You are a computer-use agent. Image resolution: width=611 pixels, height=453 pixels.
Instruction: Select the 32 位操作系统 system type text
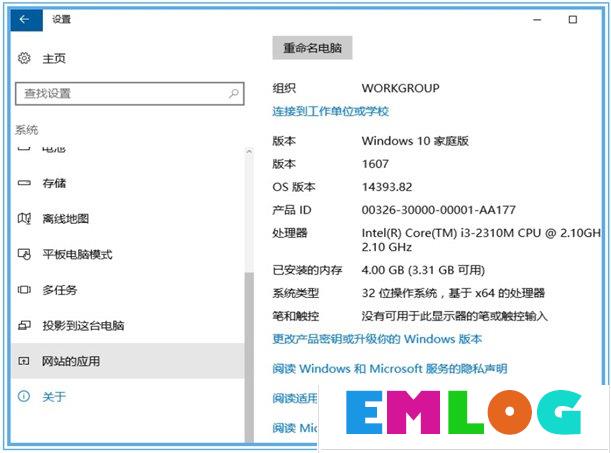[x=453, y=293]
